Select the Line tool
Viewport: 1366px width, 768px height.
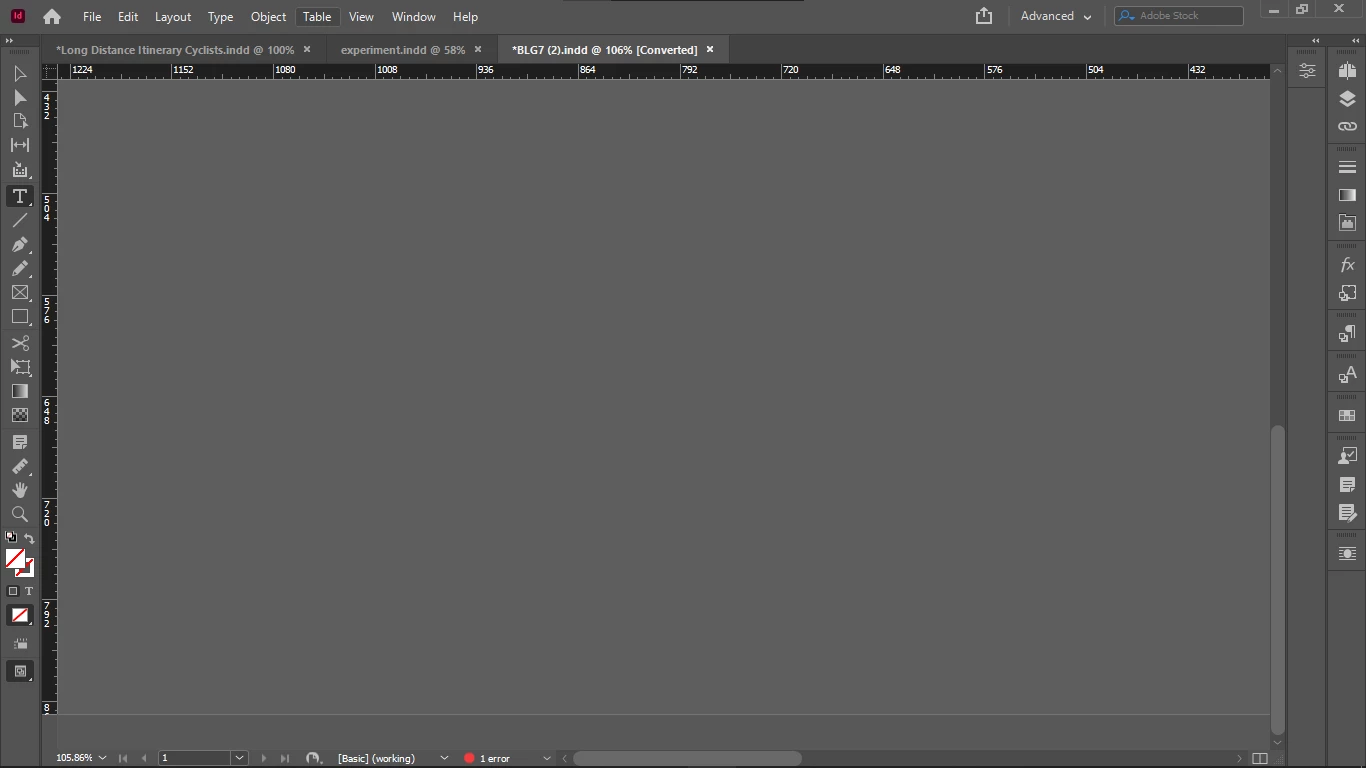pos(19,220)
